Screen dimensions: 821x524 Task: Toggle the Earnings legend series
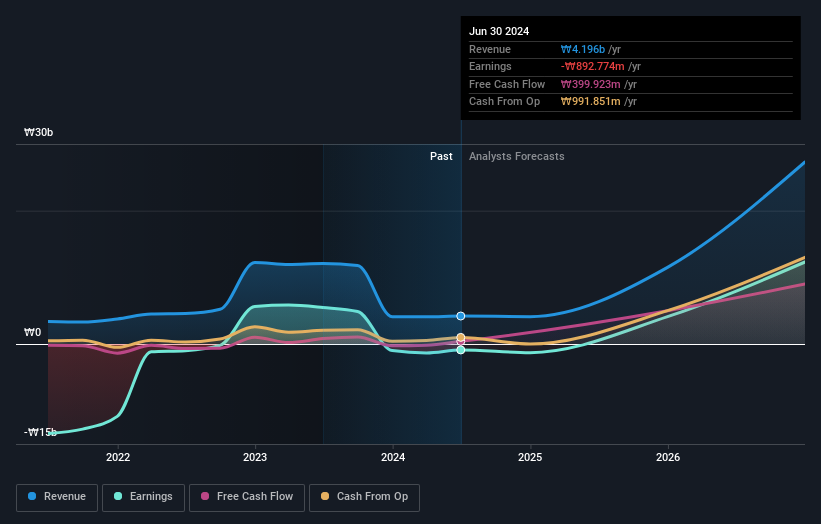[143, 497]
